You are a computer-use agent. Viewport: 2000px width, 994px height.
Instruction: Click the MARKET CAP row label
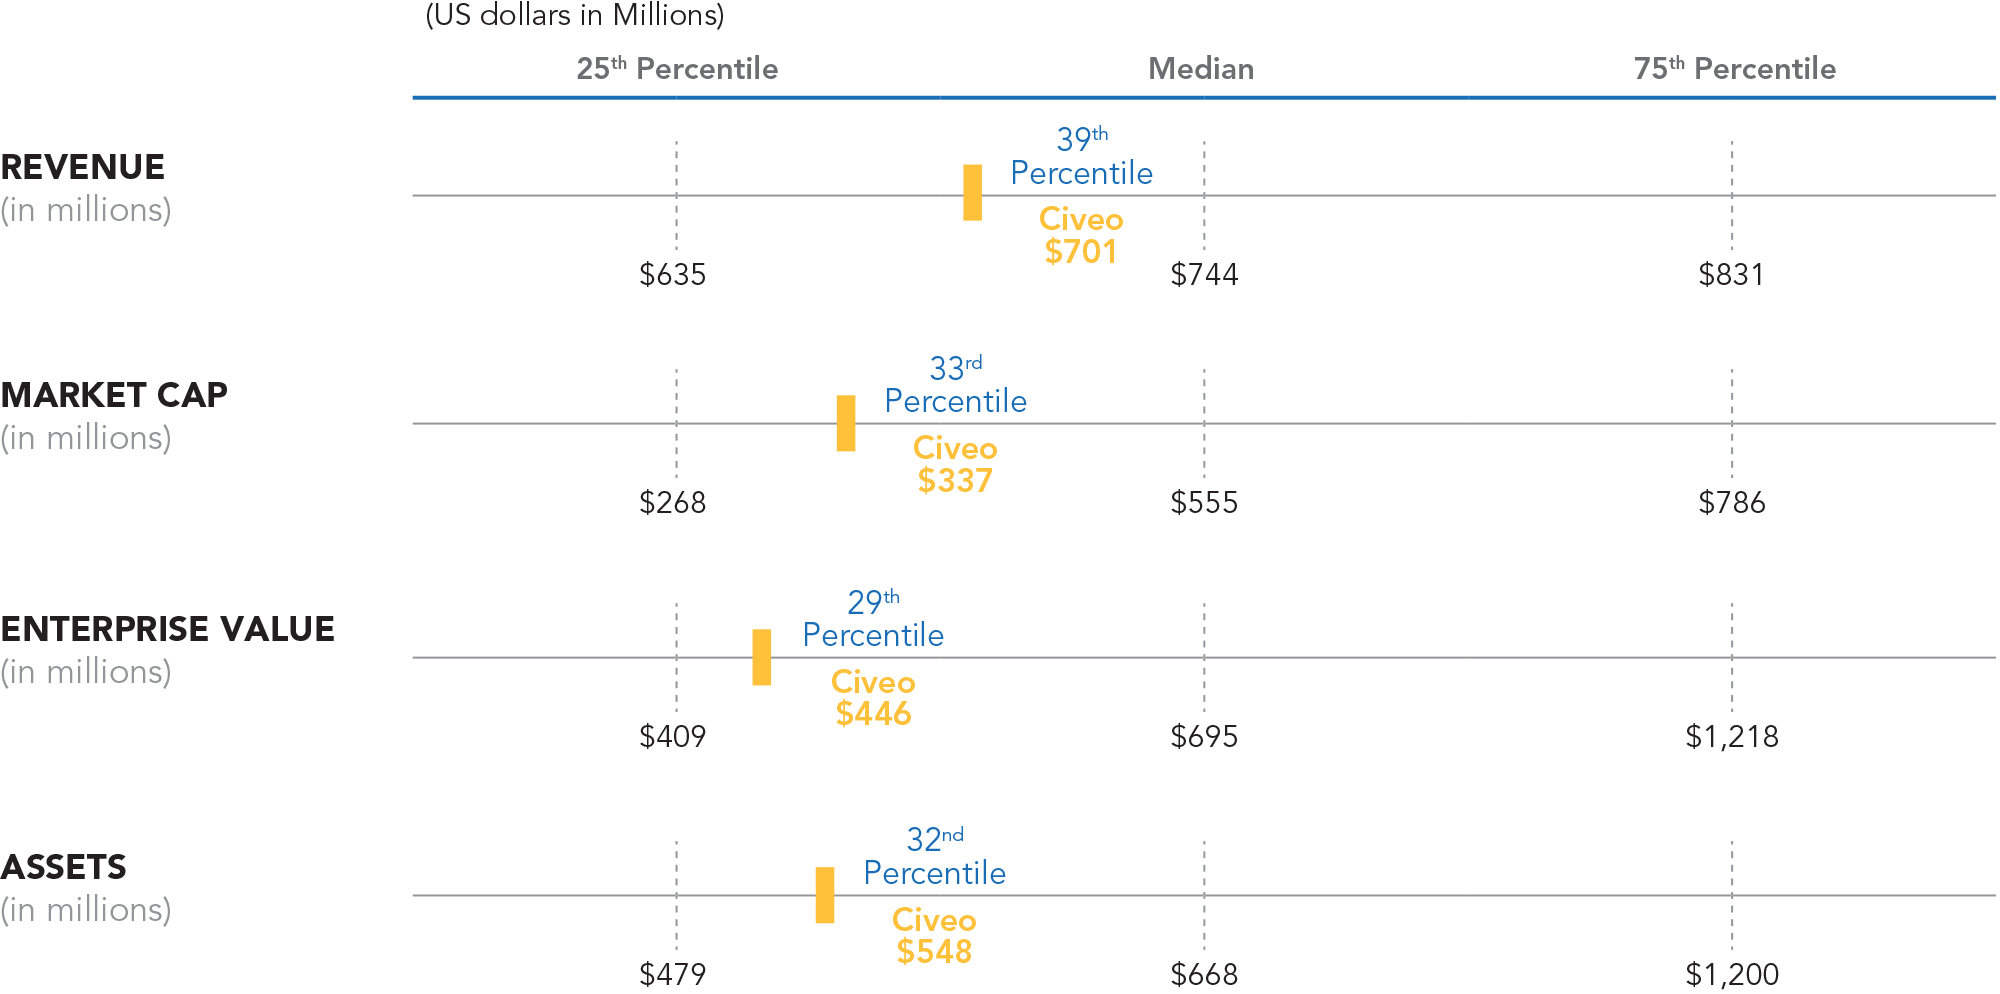114,395
